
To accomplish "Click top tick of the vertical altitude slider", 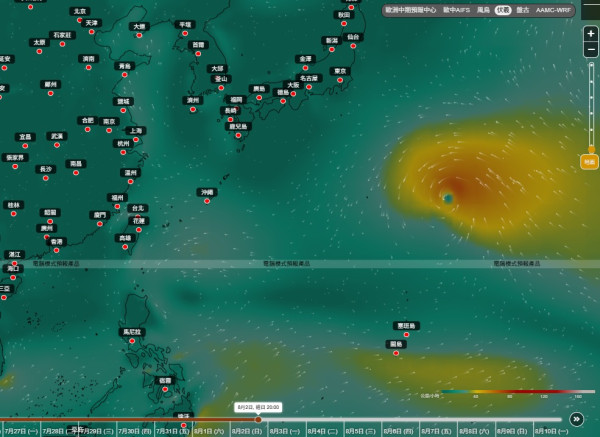I will click(592, 65).
